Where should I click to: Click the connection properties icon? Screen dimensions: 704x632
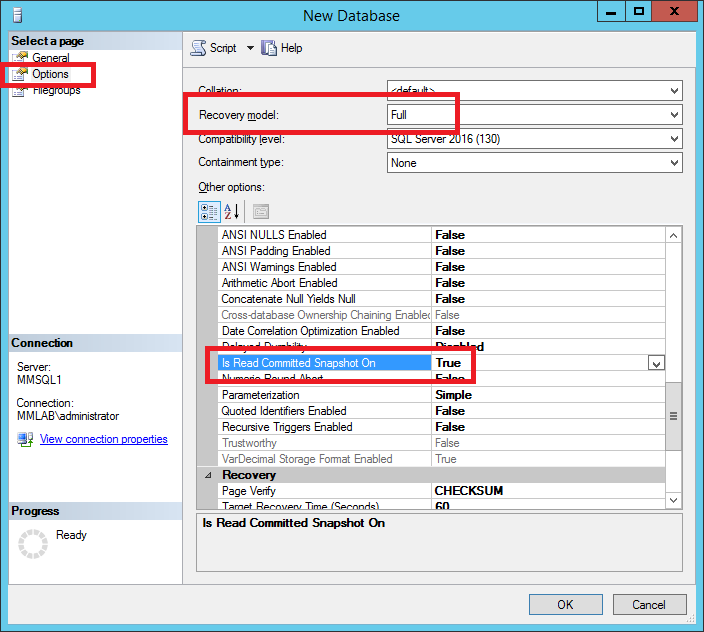[x=25, y=440]
